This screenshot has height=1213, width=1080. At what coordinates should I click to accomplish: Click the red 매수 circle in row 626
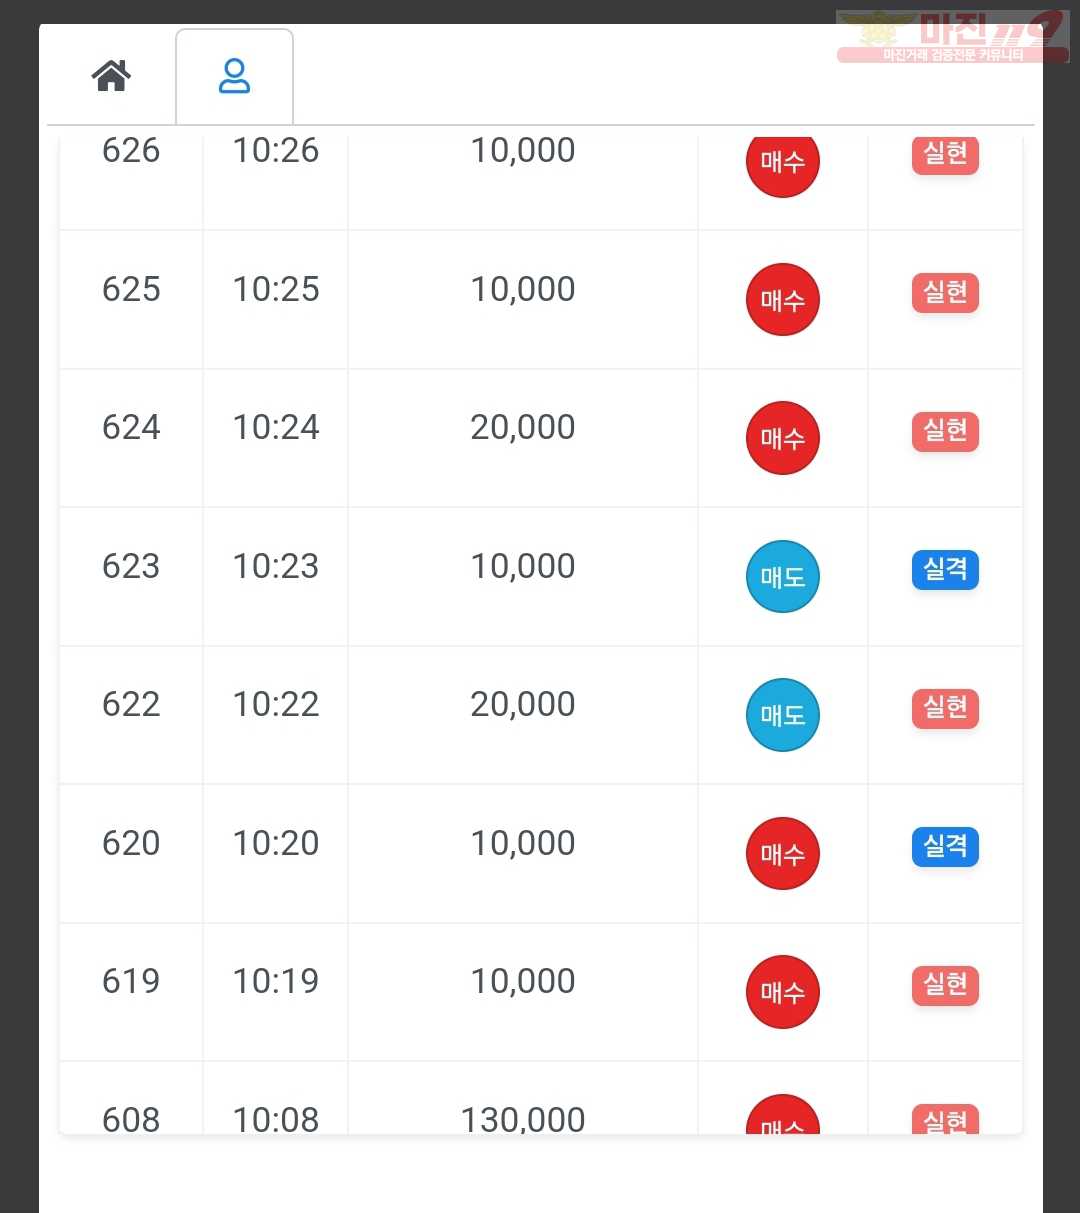pos(783,160)
